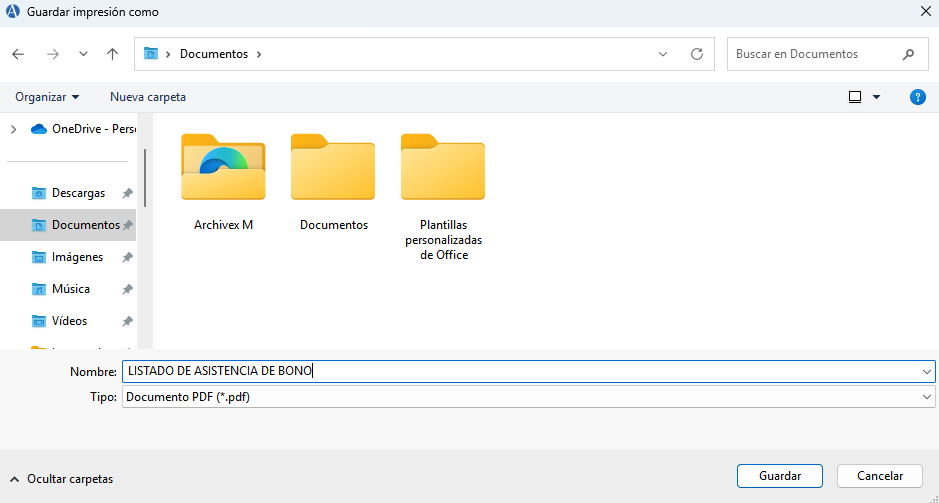Click the view layout icon
Screen dimensions: 939x503
855,97
